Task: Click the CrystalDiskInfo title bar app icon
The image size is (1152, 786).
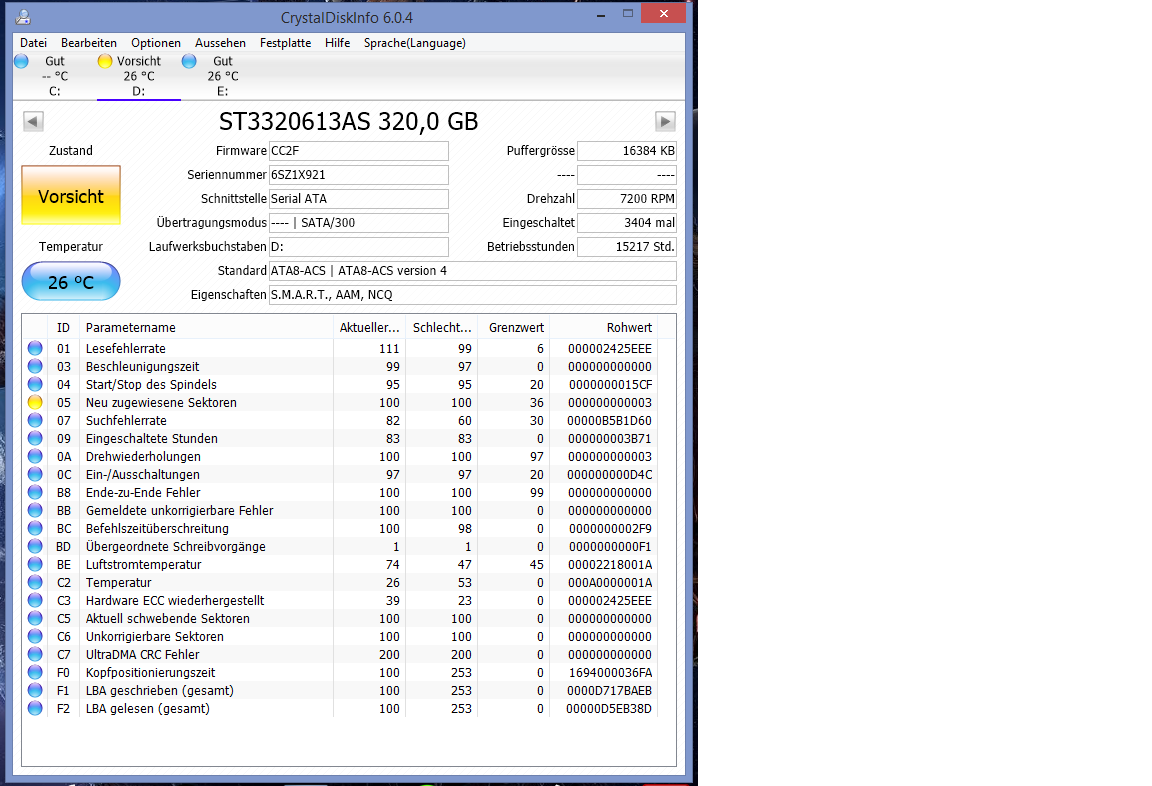Action: tap(23, 17)
